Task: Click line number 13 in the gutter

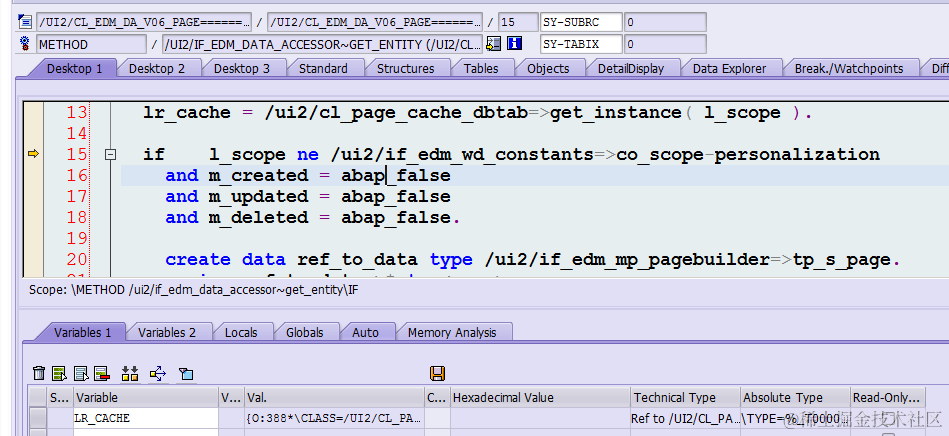Action: [x=77, y=113]
